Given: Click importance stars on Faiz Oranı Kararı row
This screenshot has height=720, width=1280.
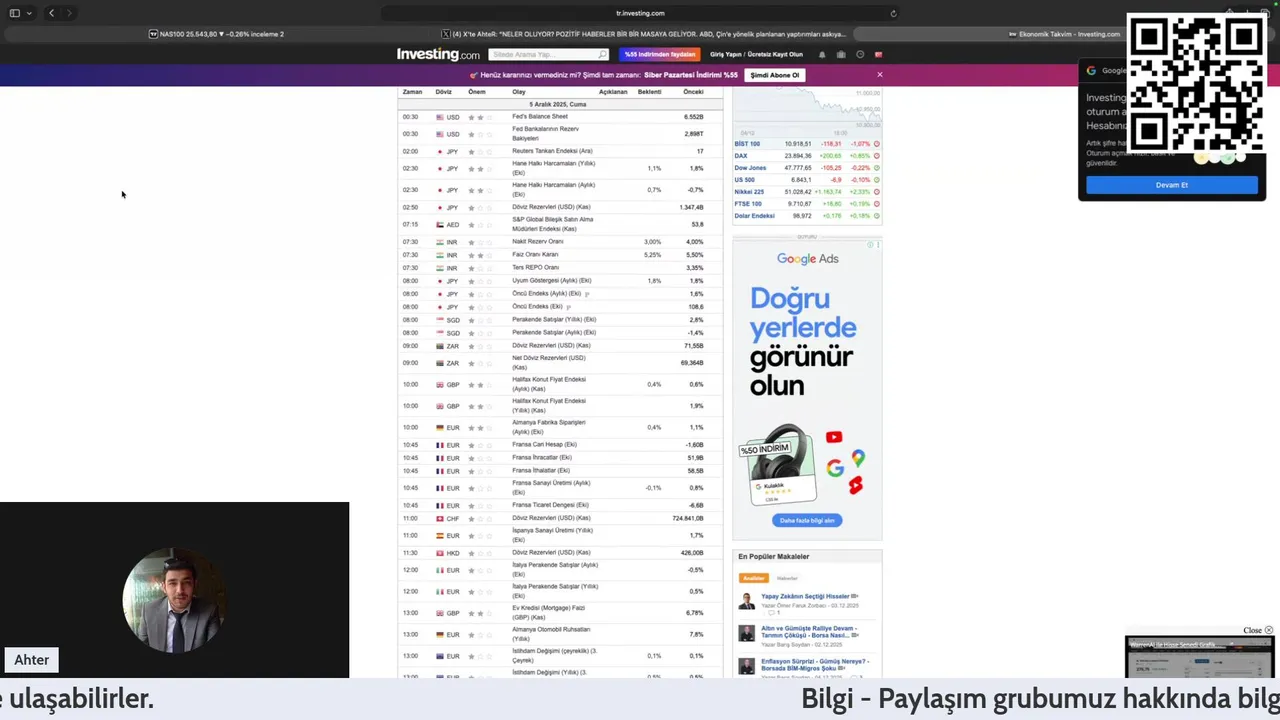Looking at the screenshot, I should pos(480,255).
